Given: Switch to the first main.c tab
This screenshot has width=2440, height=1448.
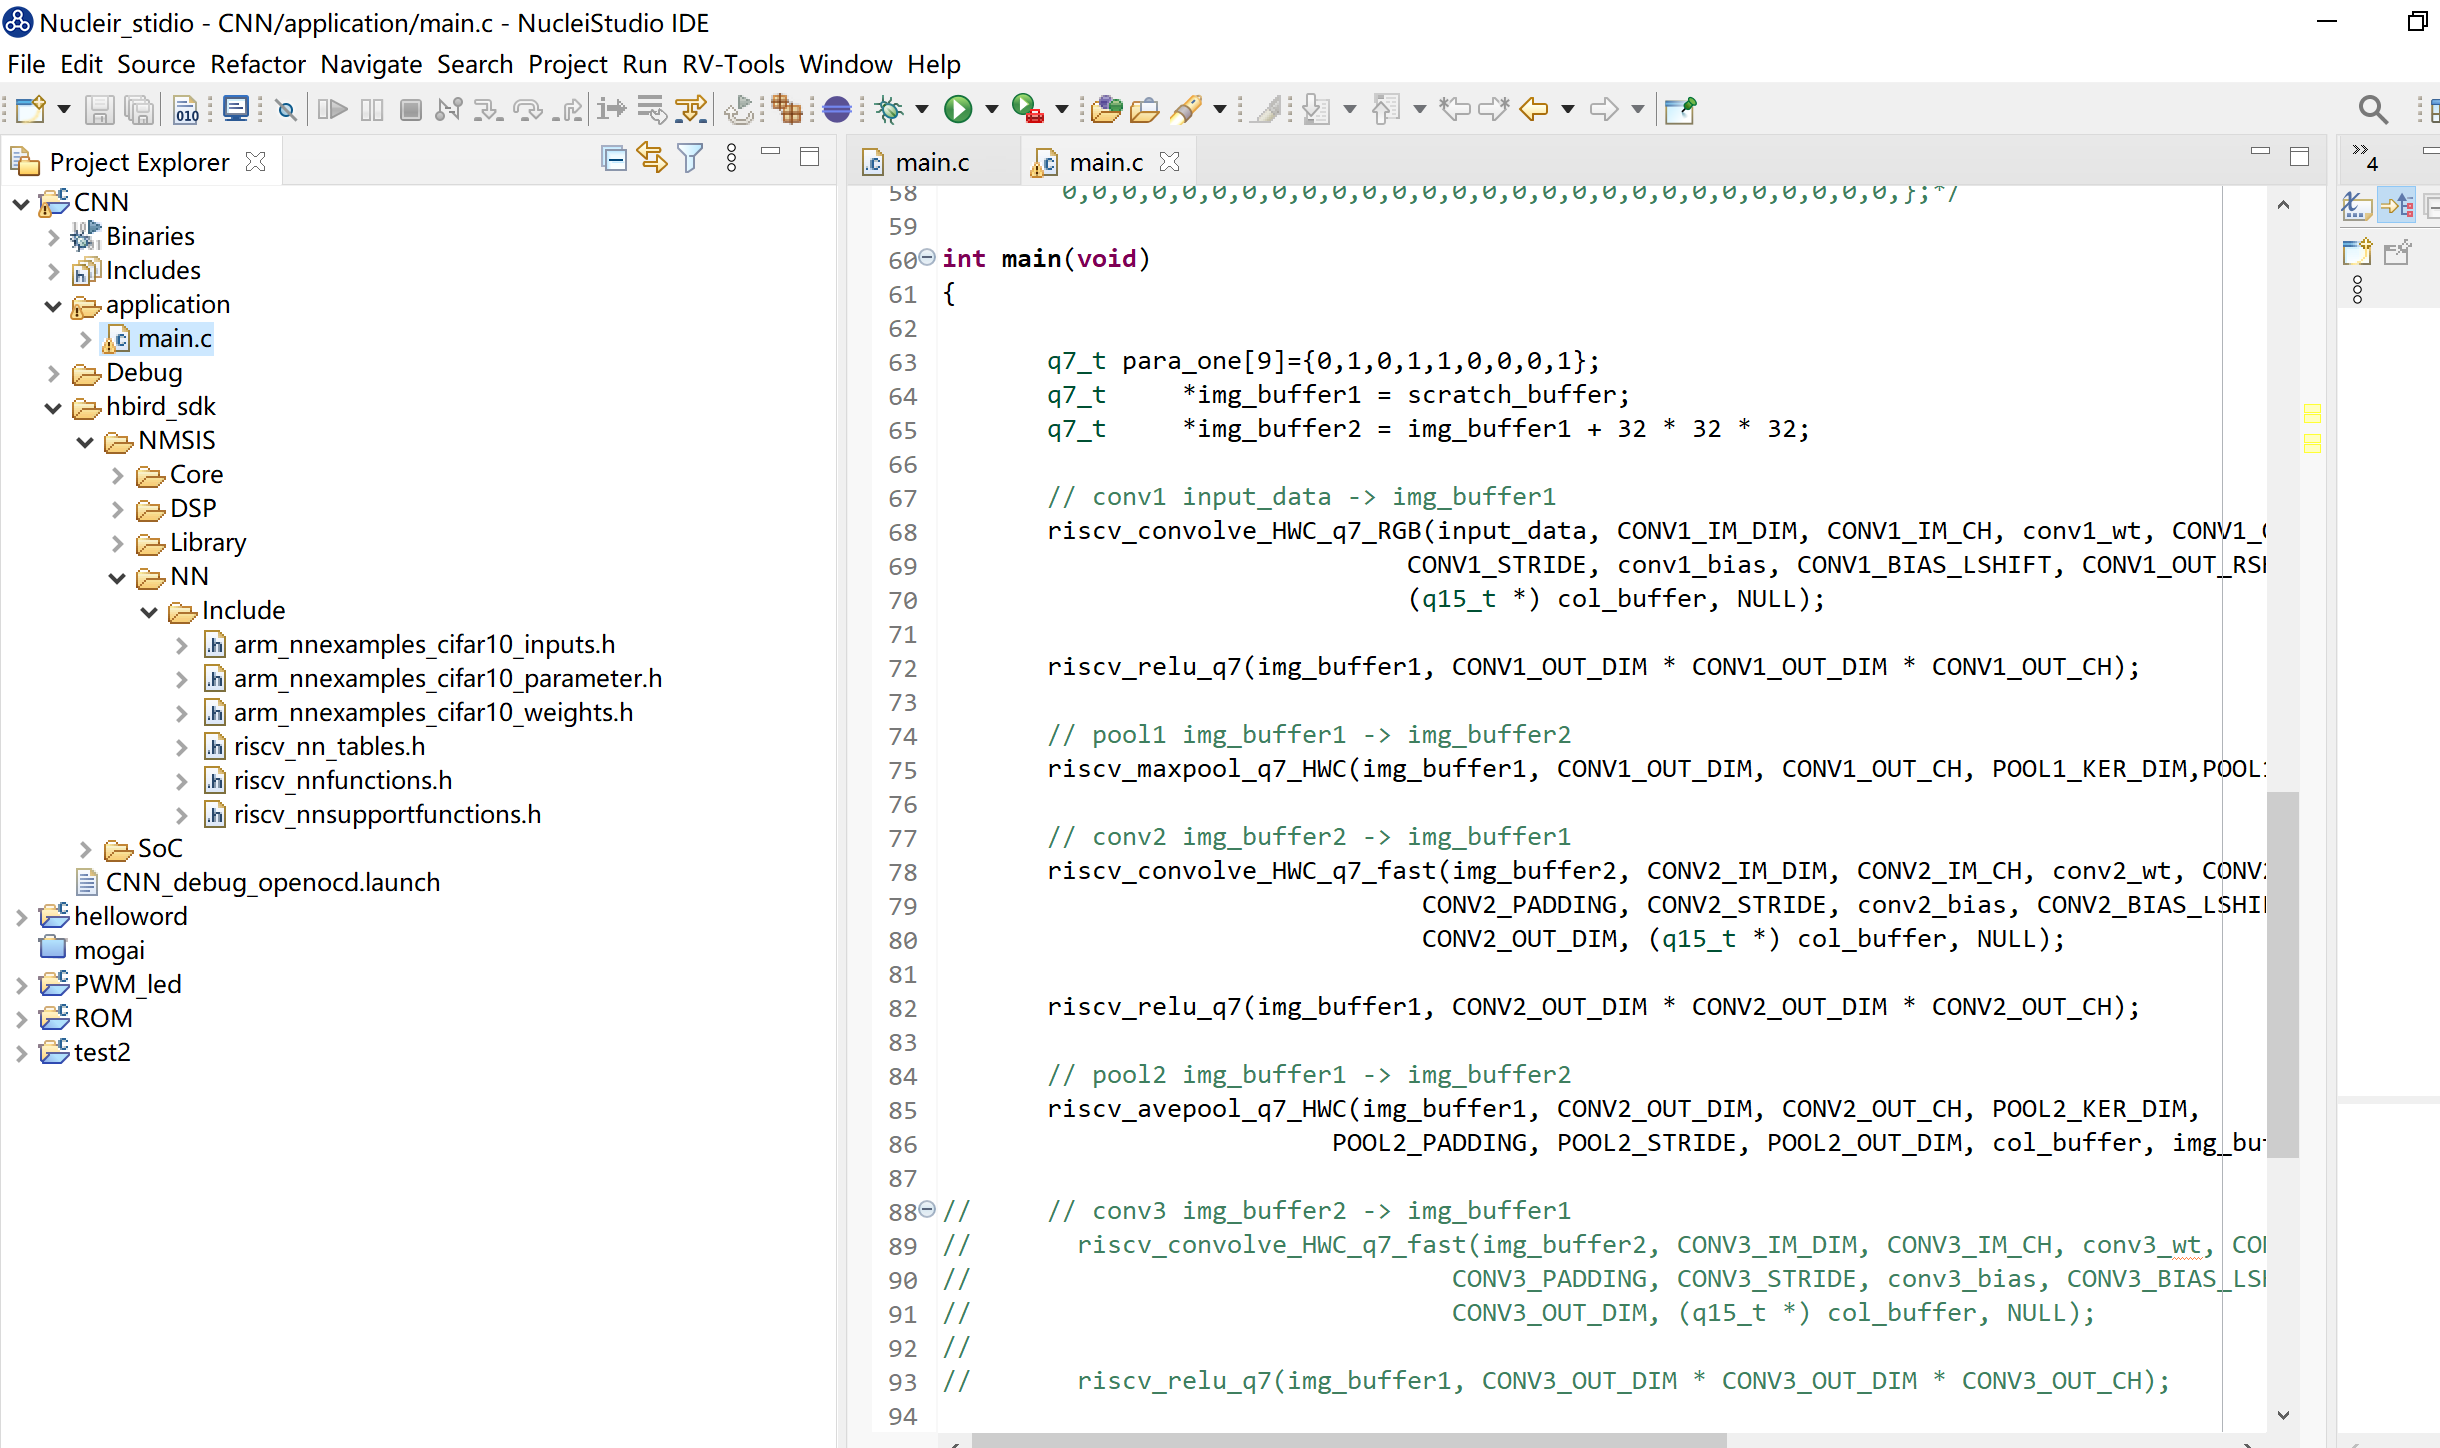Looking at the screenshot, I should 931,162.
